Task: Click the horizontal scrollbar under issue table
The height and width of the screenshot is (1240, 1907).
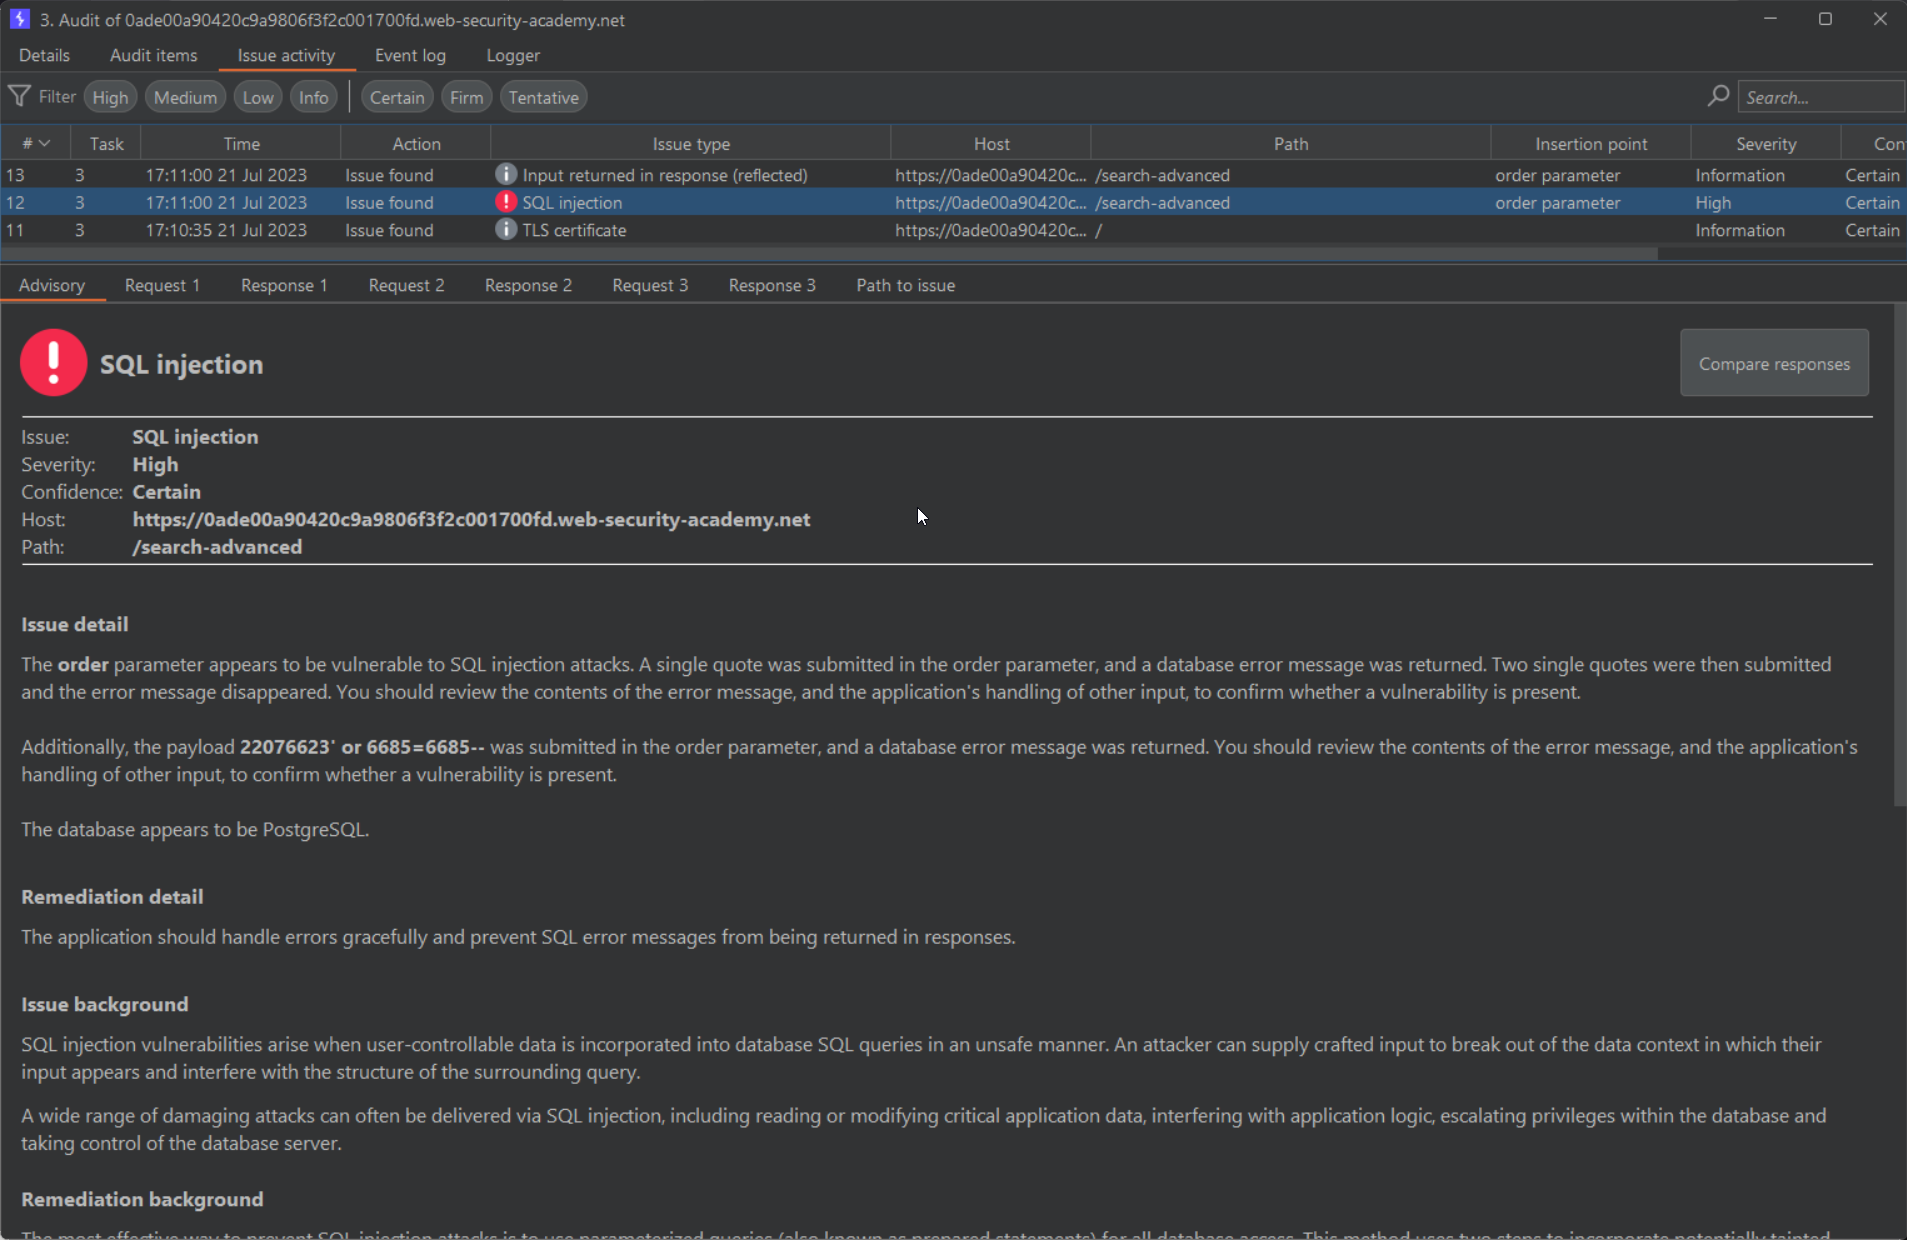Action: point(830,254)
